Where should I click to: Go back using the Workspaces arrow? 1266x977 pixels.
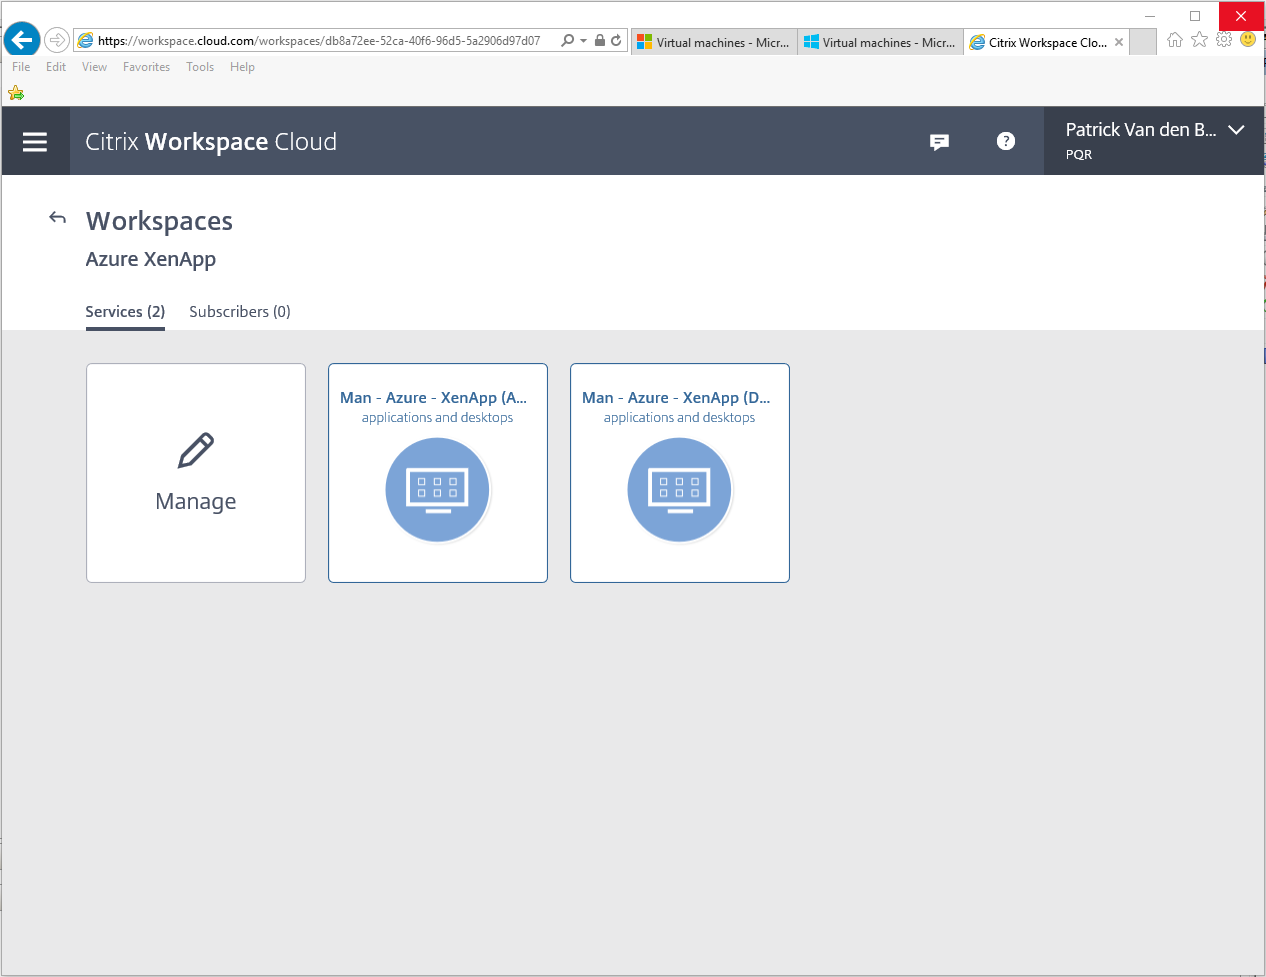[58, 218]
